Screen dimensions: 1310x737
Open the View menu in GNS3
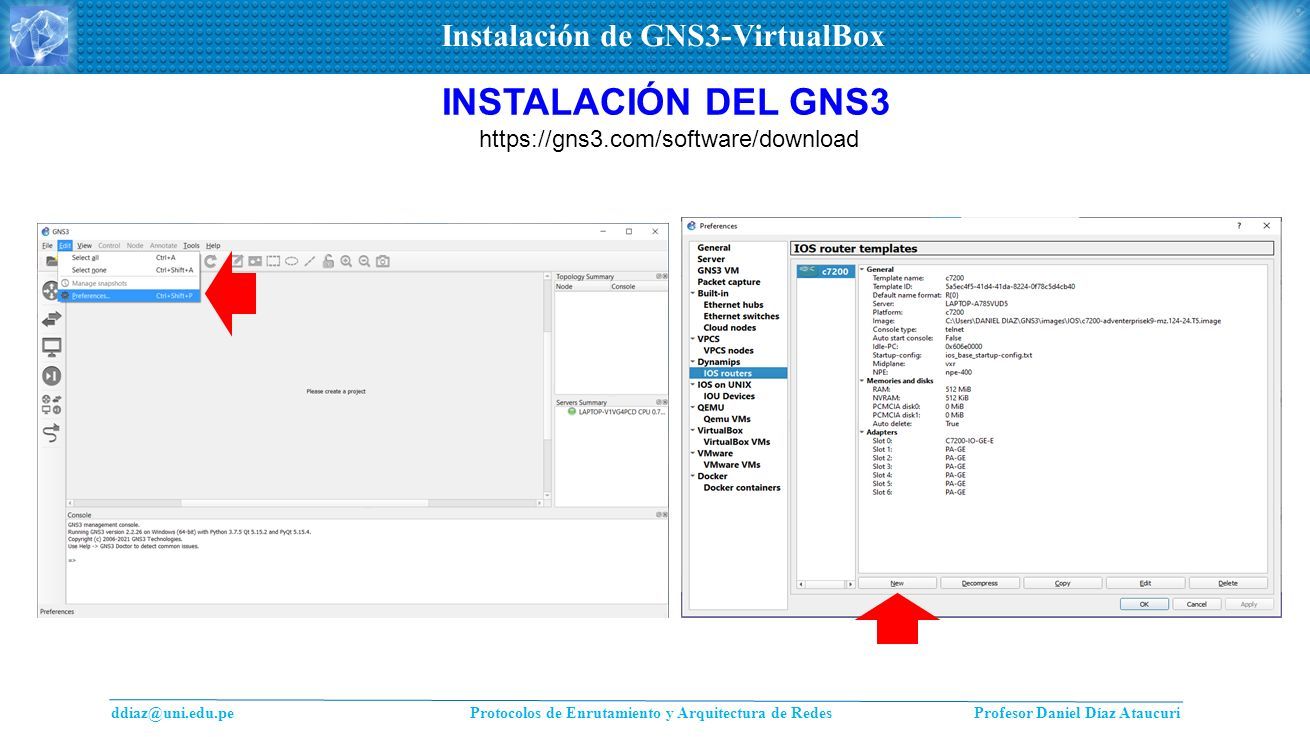[85, 246]
